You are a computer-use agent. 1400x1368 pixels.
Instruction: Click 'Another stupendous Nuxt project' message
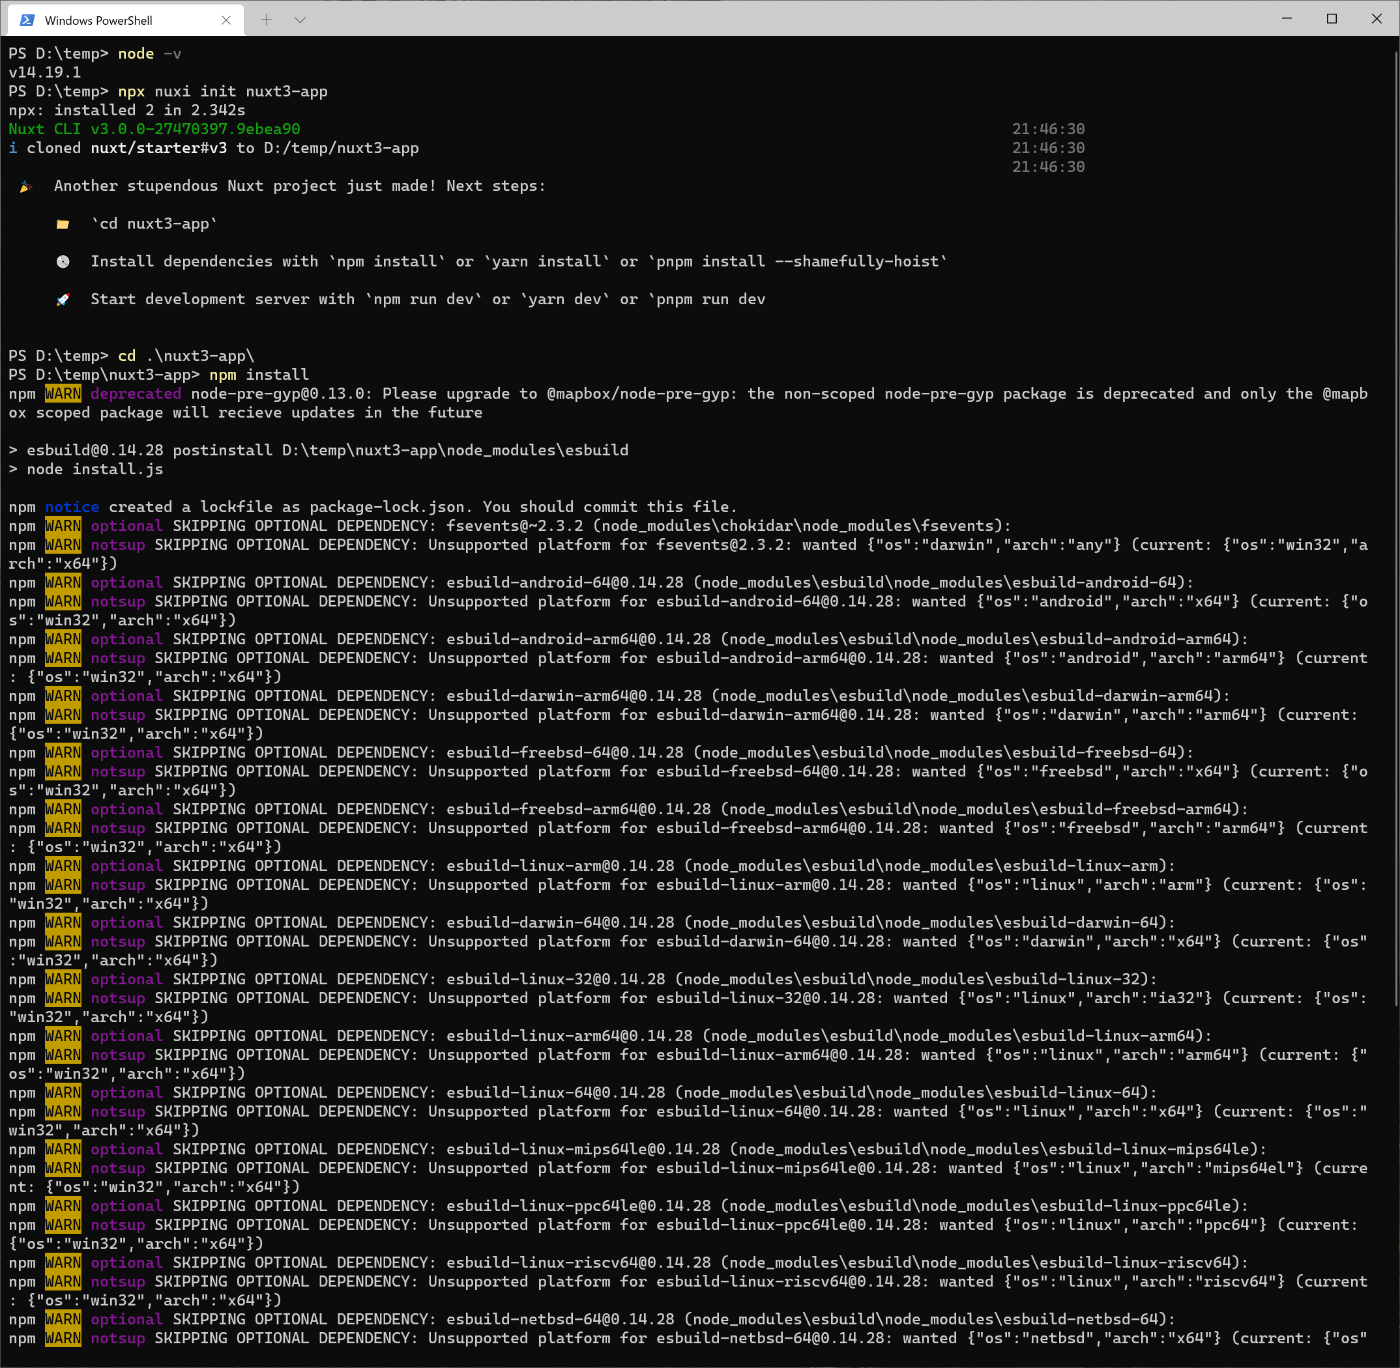300,186
